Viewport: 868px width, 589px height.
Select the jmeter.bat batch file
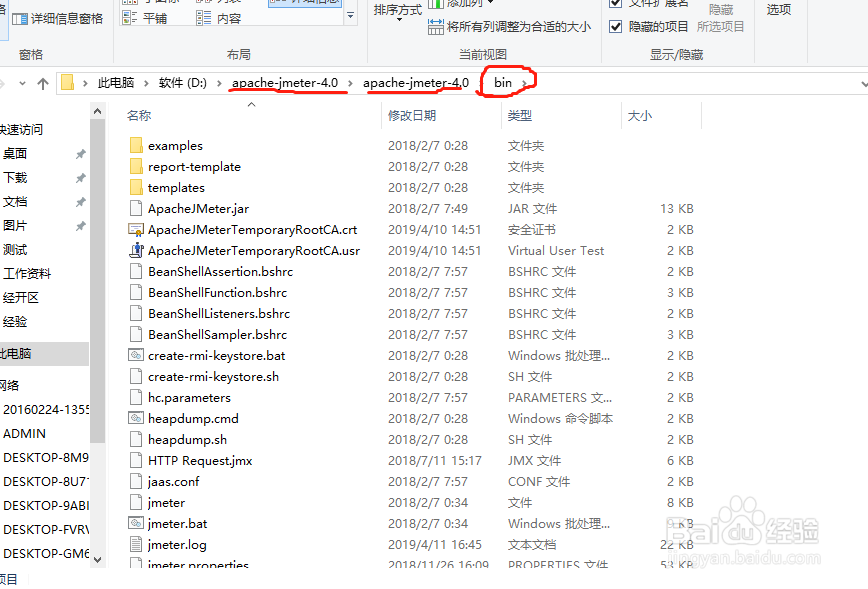pyautogui.click(x=179, y=523)
